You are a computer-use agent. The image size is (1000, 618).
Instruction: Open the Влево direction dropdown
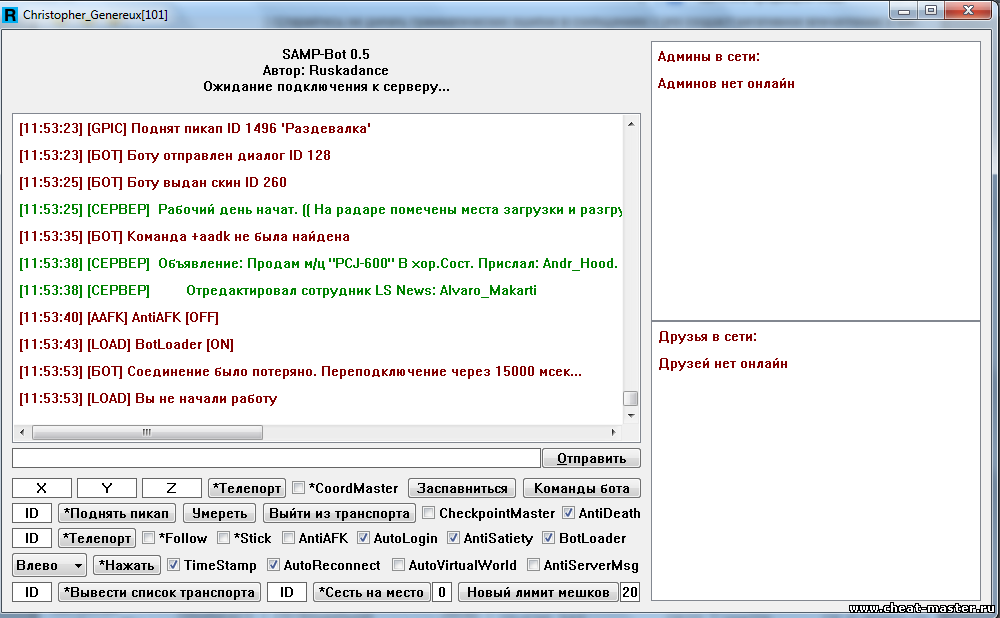tap(49, 565)
